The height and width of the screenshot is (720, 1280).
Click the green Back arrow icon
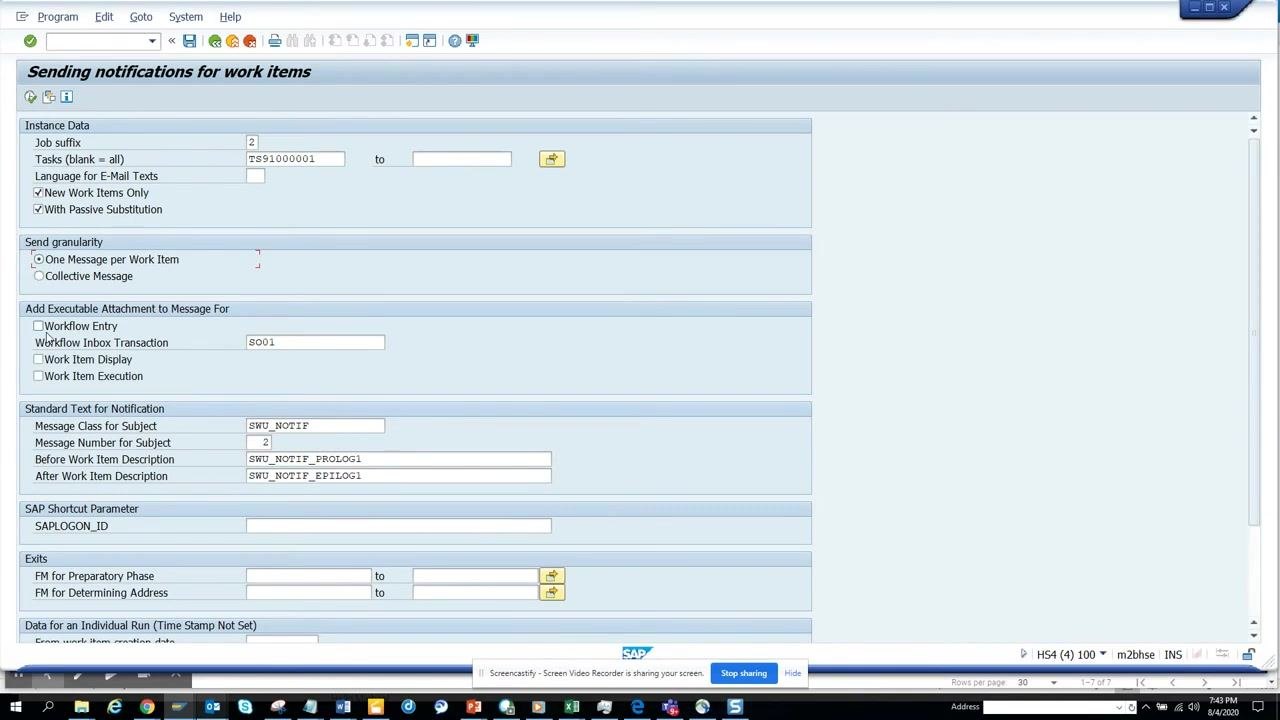coord(214,41)
